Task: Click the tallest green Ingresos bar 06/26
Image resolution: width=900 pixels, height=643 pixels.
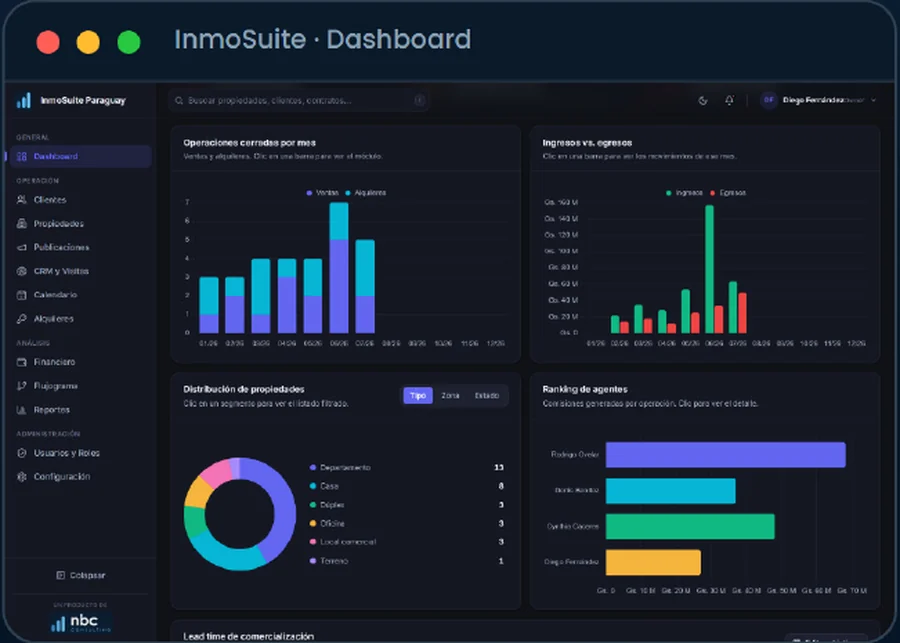Action: [x=709, y=269]
